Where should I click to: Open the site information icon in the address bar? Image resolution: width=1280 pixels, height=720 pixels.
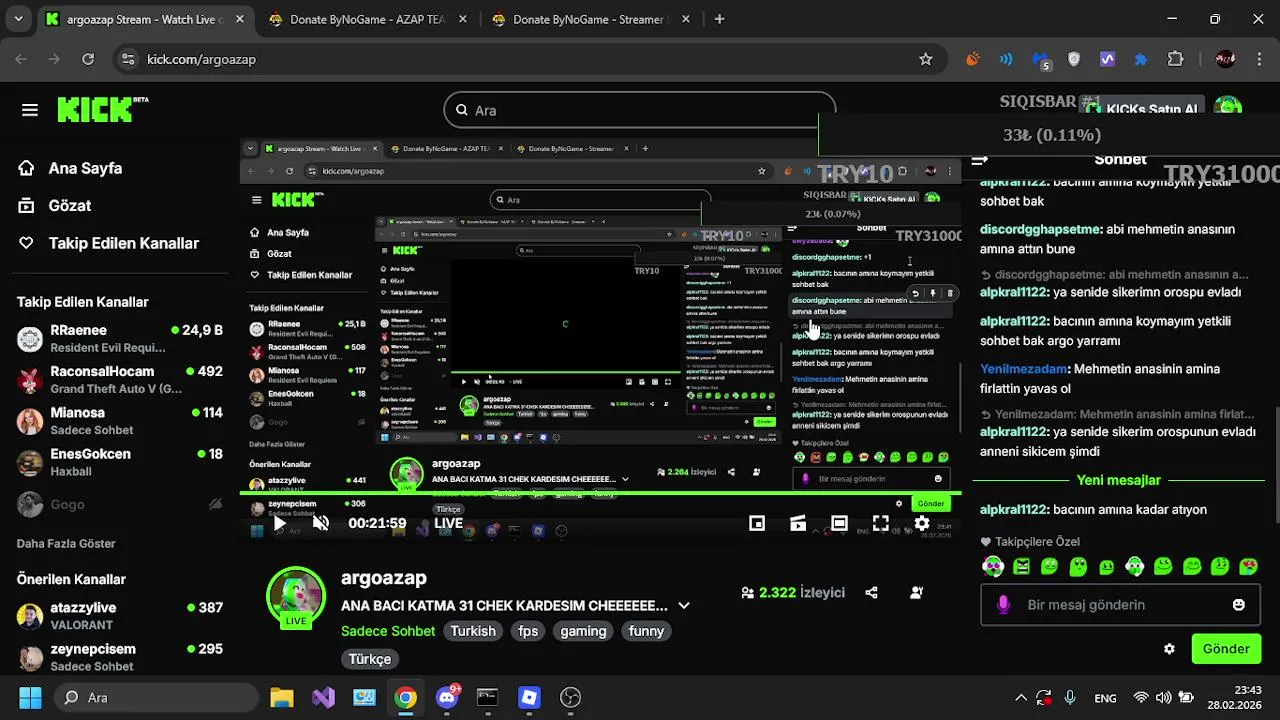pos(128,59)
